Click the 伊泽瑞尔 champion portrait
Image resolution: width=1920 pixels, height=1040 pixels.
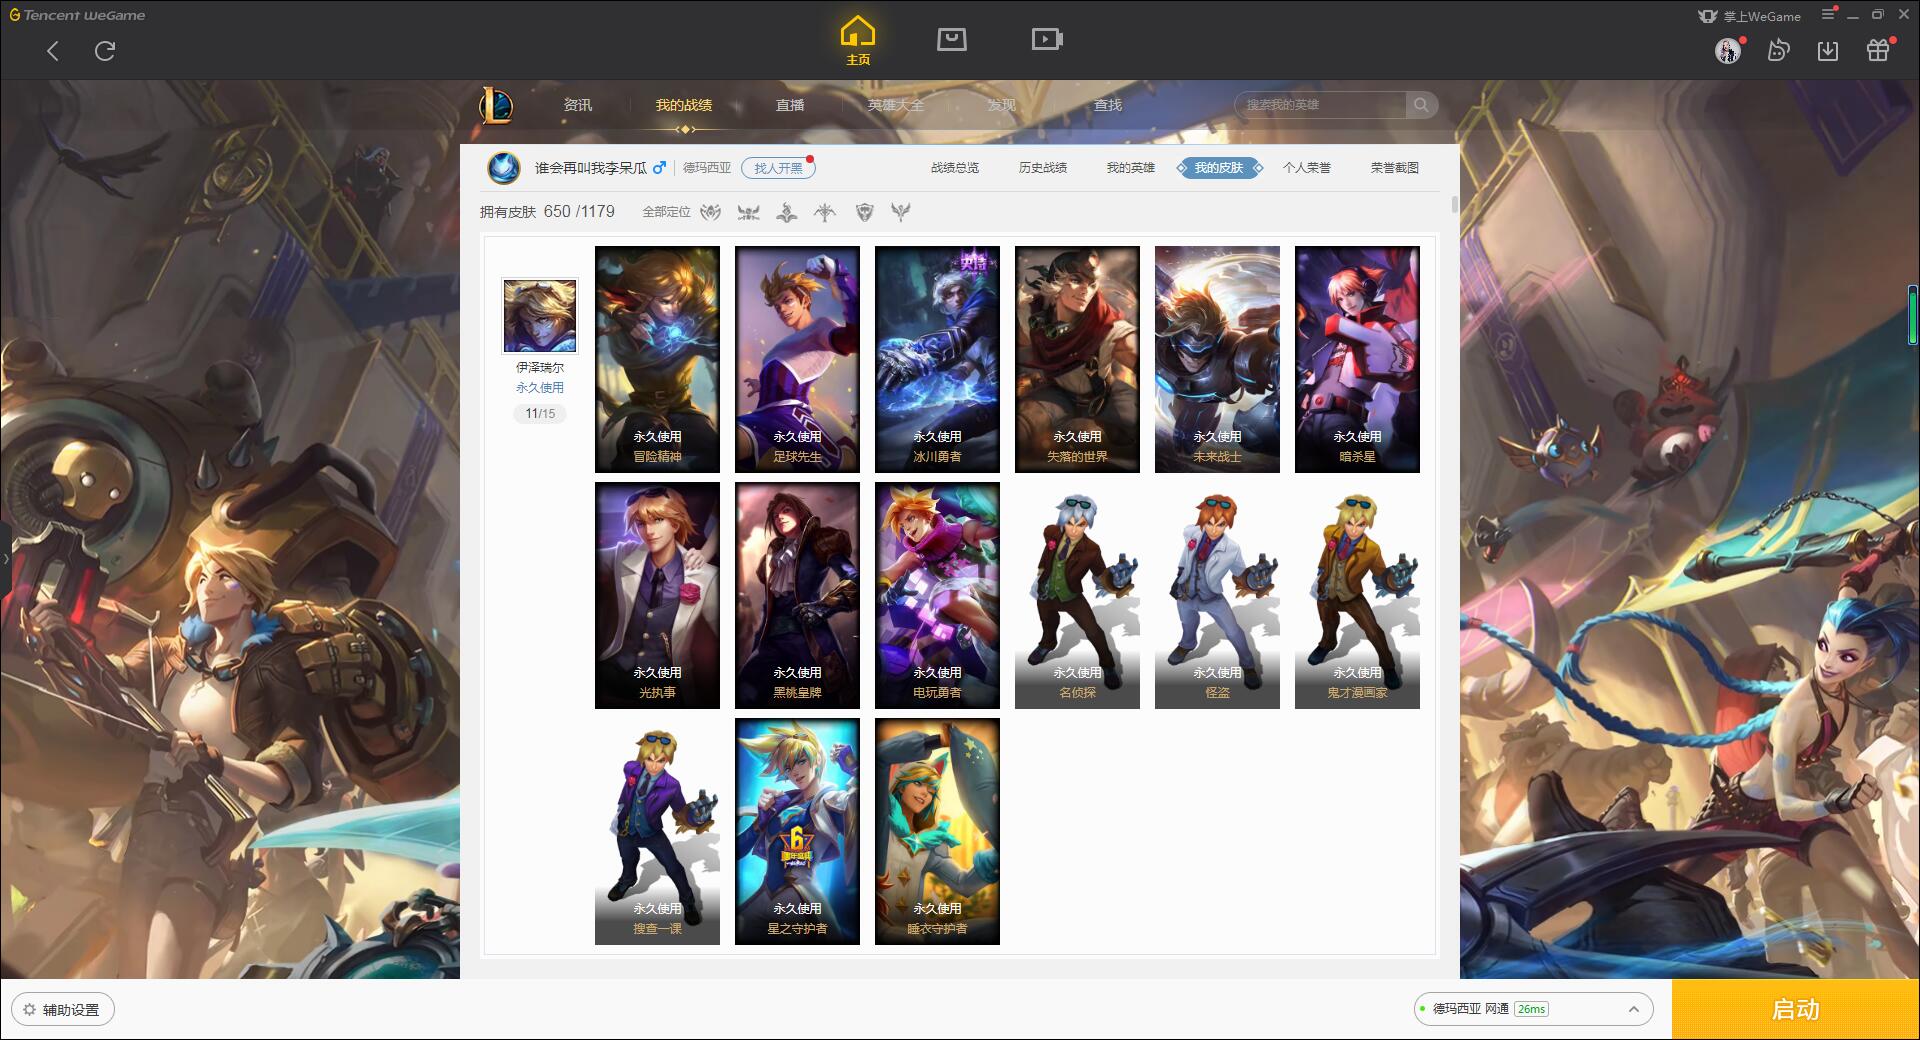click(x=540, y=316)
